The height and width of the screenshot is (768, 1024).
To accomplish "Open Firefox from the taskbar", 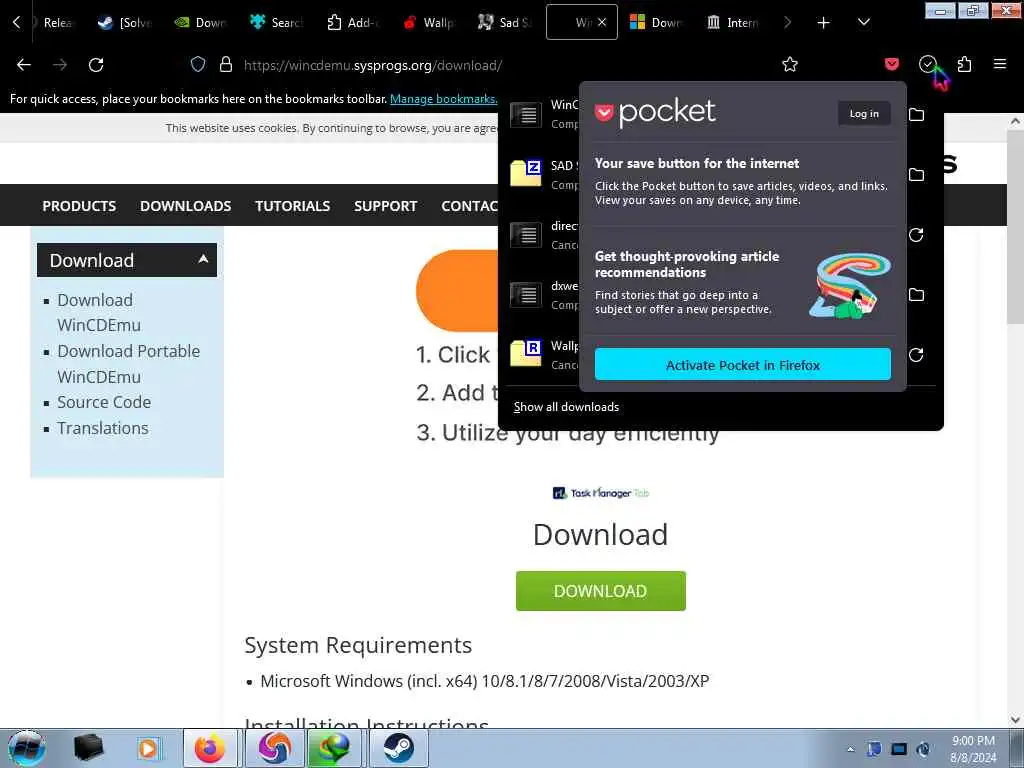I will 210,748.
